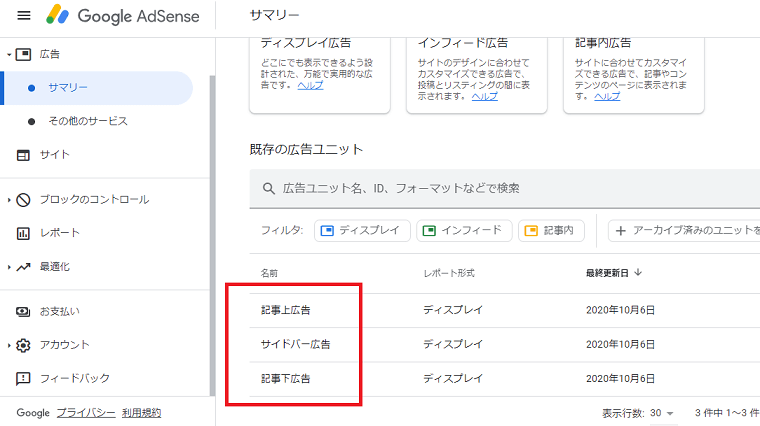Click the お支払い payment icon
Image resolution: width=760 pixels, height=426 pixels.
[23, 312]
